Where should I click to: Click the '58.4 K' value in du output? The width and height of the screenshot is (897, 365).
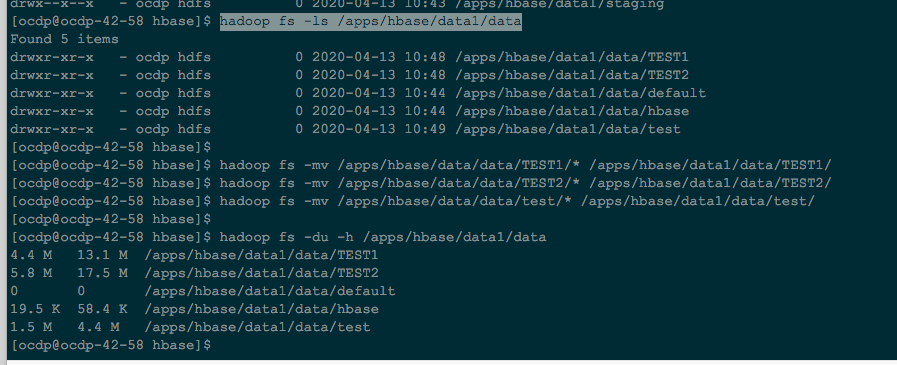pos(102,310)
